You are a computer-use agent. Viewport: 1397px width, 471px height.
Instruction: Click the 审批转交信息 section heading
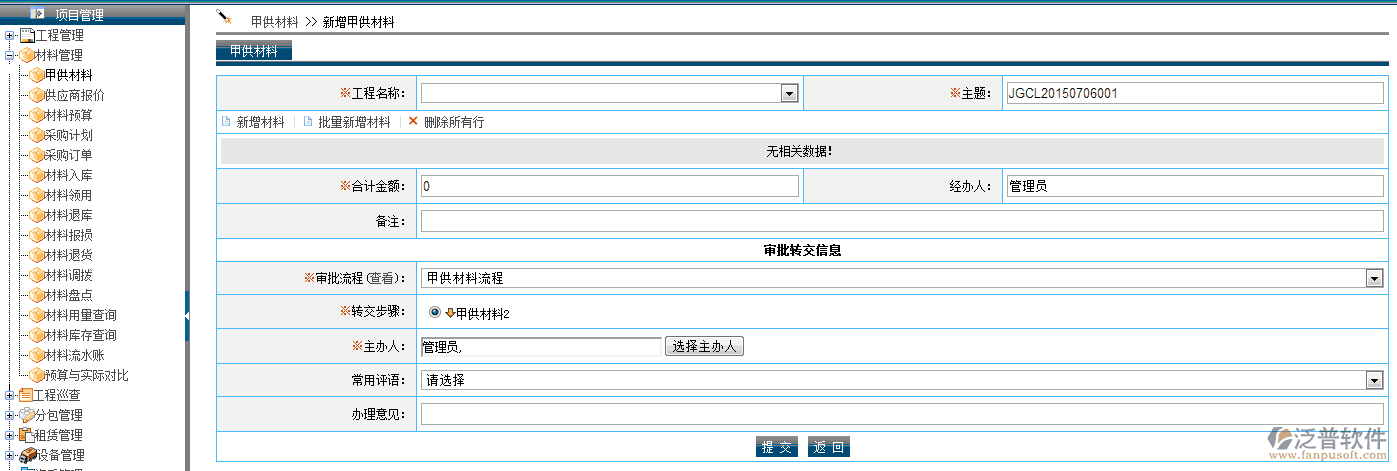[802, 250]
